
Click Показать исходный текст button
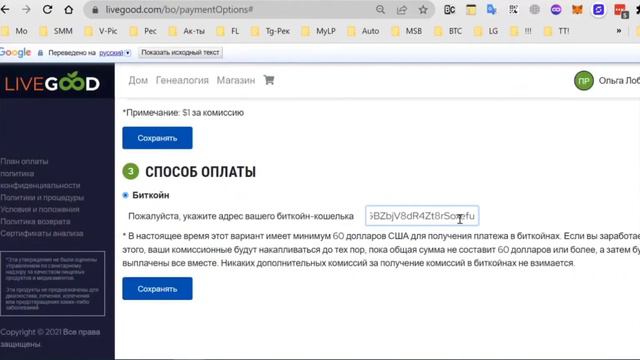point(180,53)
